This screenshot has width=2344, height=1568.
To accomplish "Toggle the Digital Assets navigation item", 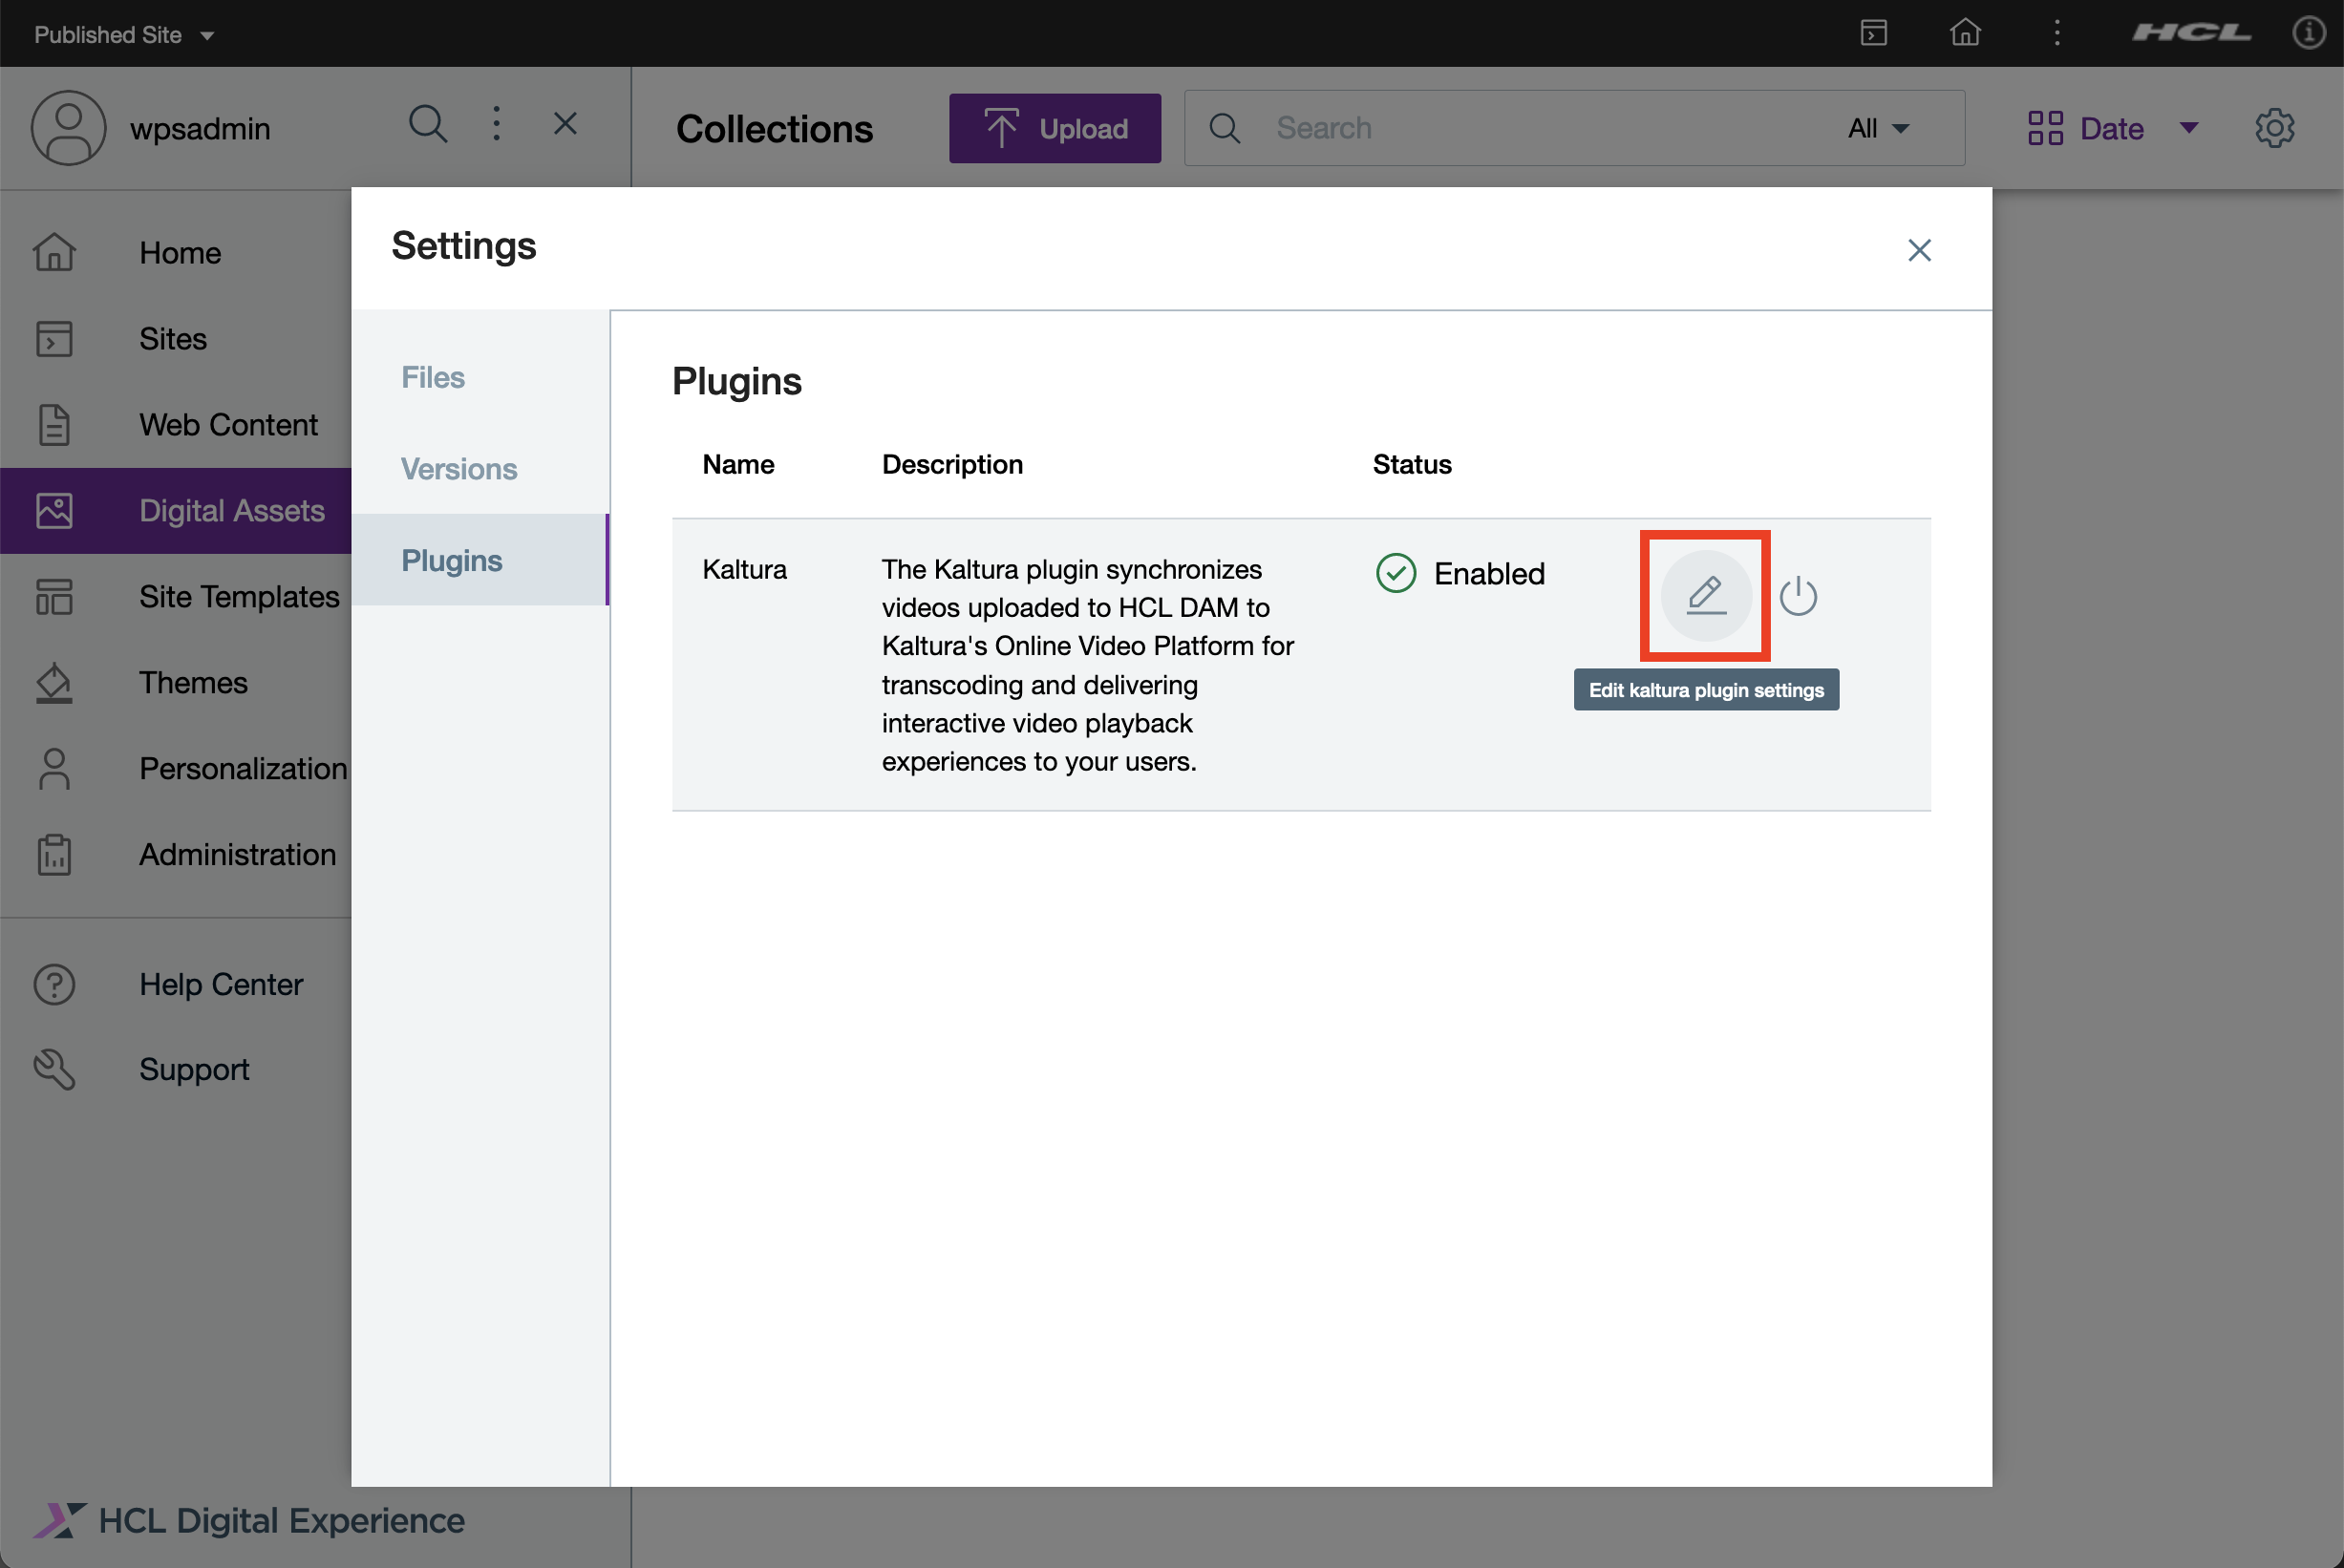I will [x=231, y=510].
